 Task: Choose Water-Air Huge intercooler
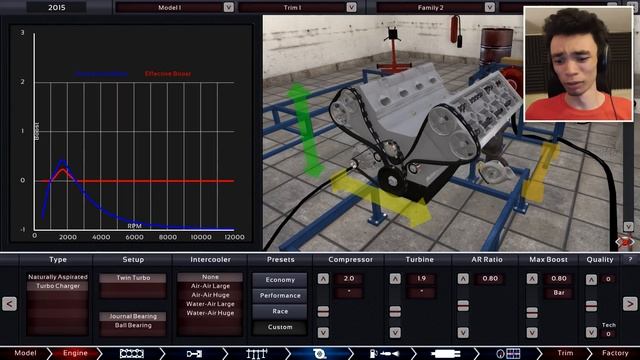(210, 313)
